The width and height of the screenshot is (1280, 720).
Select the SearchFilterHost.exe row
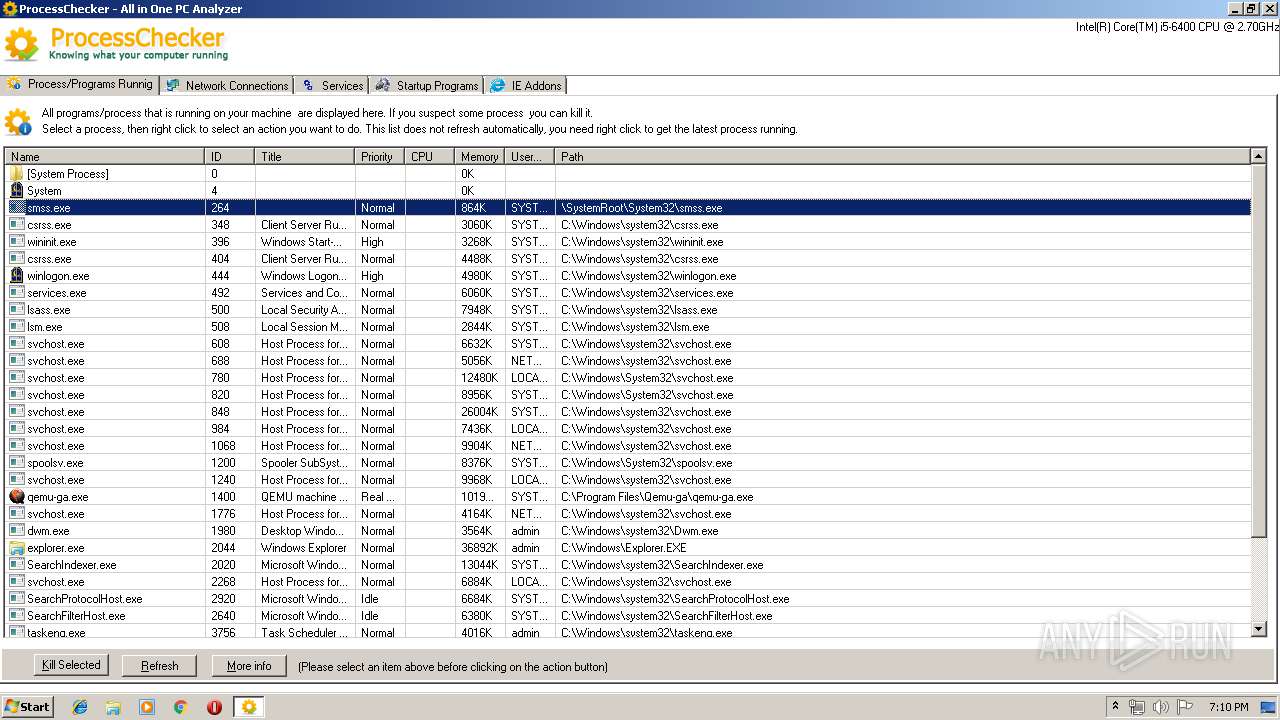point(628,615)
